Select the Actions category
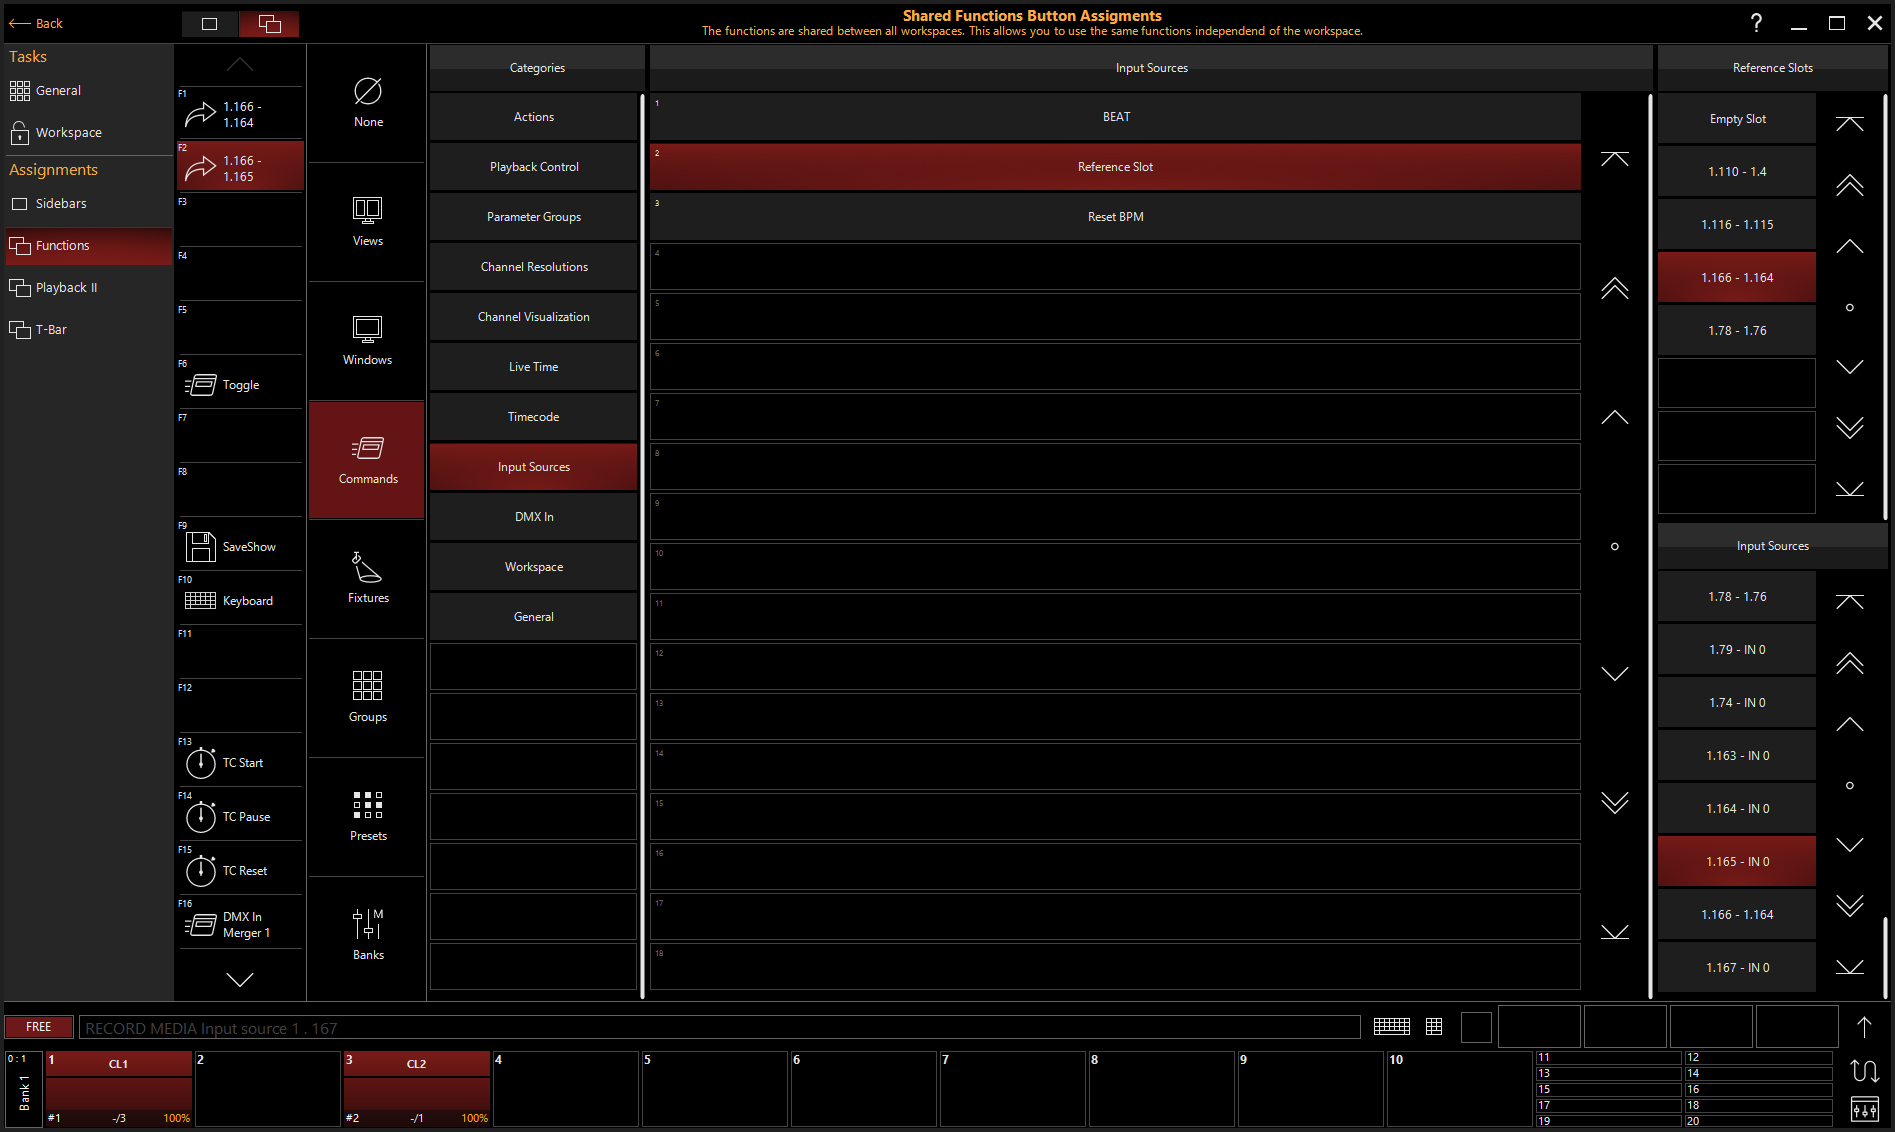Viewport: 1895px width, 1132px height. point(533,117)
